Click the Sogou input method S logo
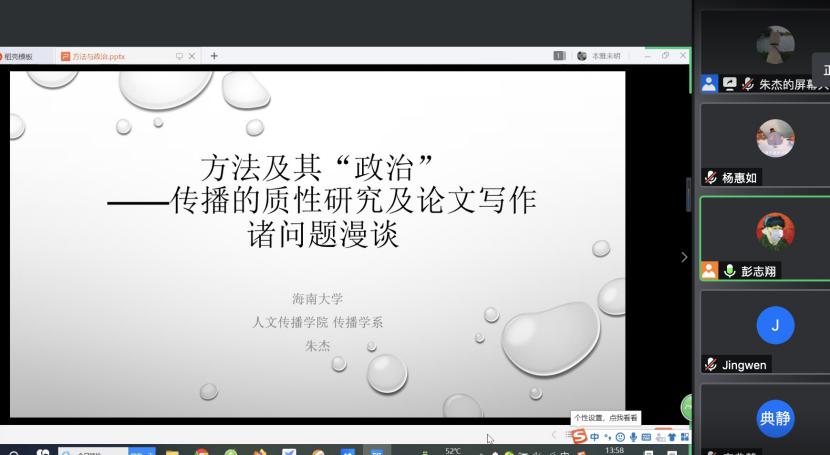 578,436
